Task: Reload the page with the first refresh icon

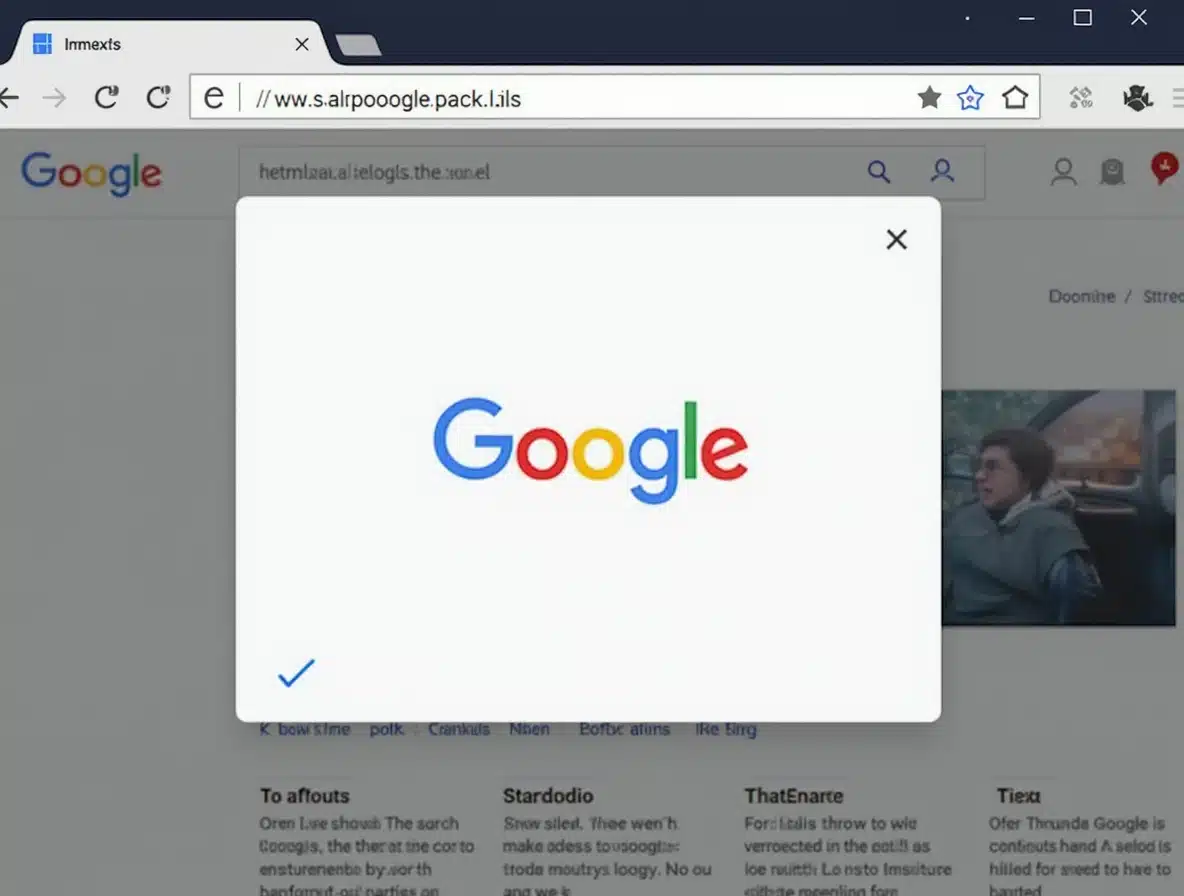Action: [x=106, y=97]
